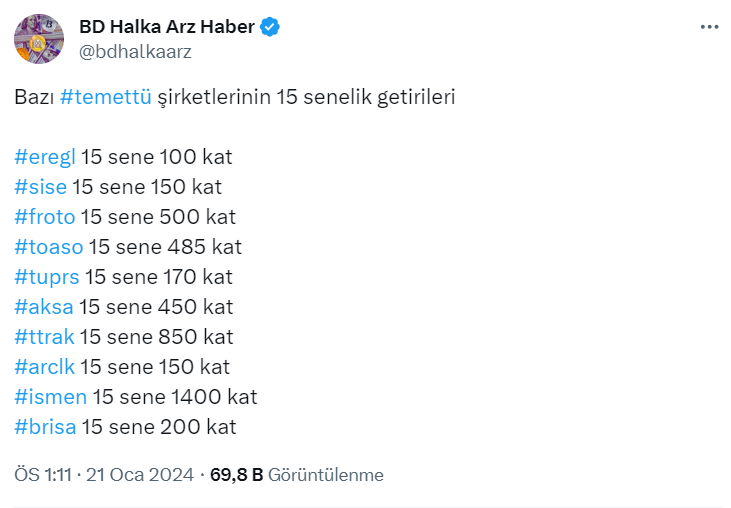Open the #eregl hashtag
This screenshot has width=731, height=508.
45,157
